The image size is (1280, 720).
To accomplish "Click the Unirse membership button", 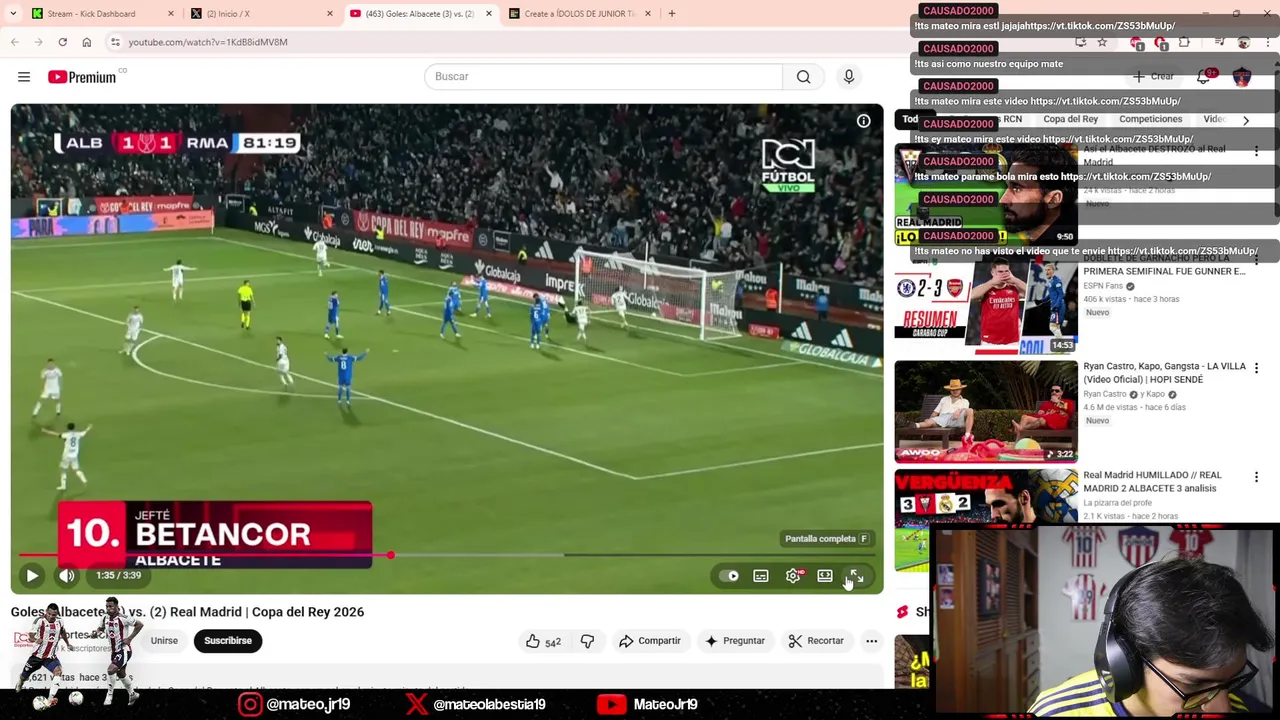I will (x=164, y=641).
